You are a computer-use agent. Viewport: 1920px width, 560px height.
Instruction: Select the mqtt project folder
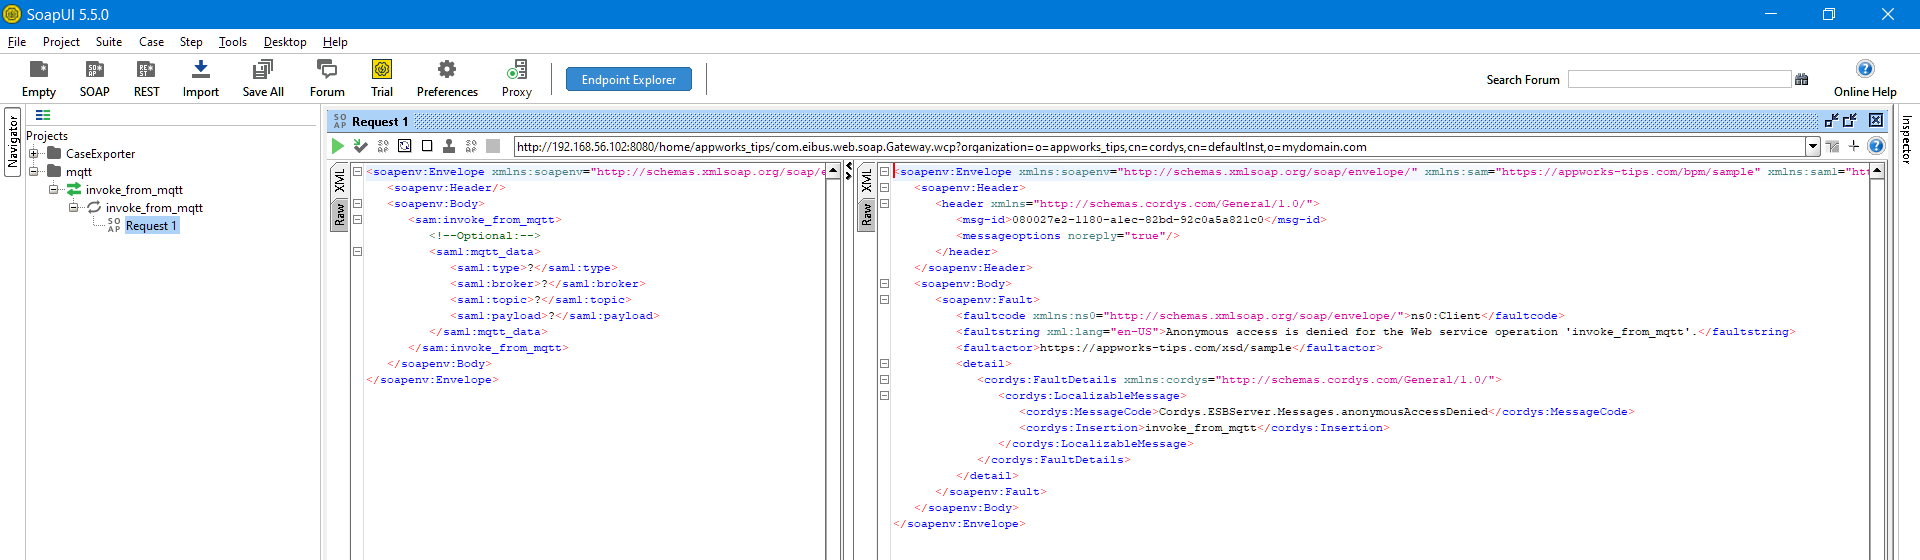click(x=79, y=172)
